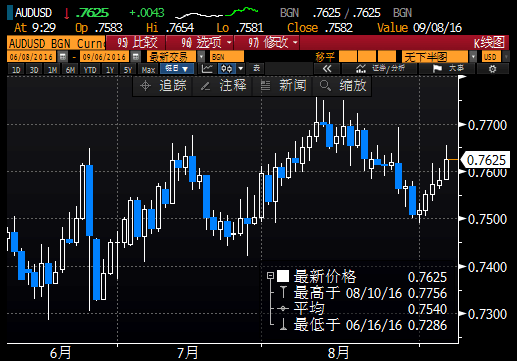Click the 7月 month axis label
Image resolution: width=517 pixels, height=361 pixels.
pos(188,353)
